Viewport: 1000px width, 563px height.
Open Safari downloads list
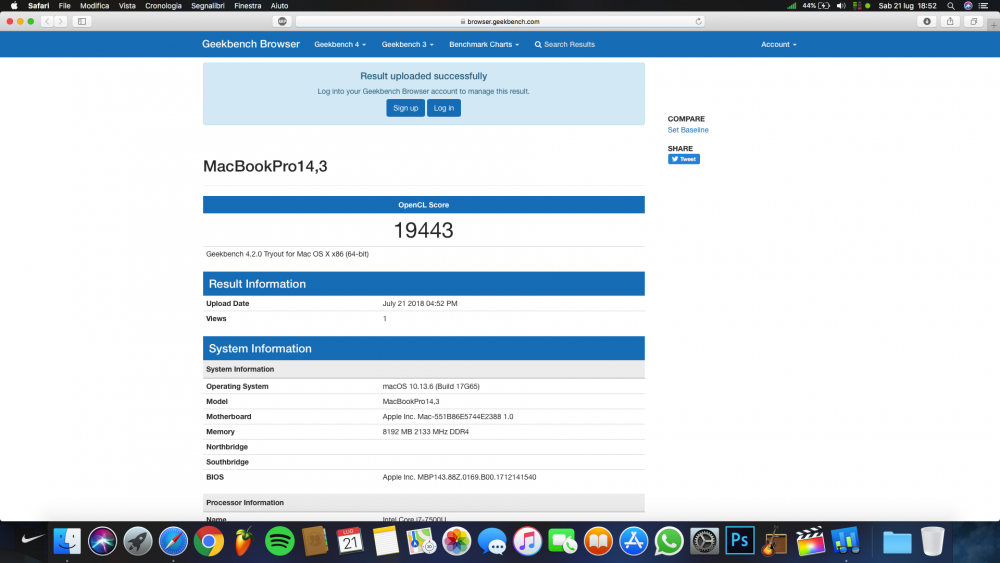tap(927, 21)
